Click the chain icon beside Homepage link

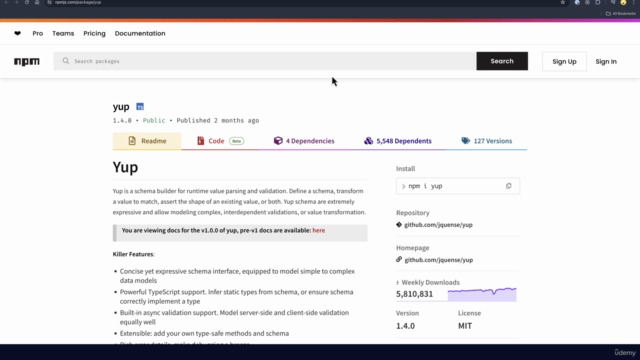coord(399,259)
